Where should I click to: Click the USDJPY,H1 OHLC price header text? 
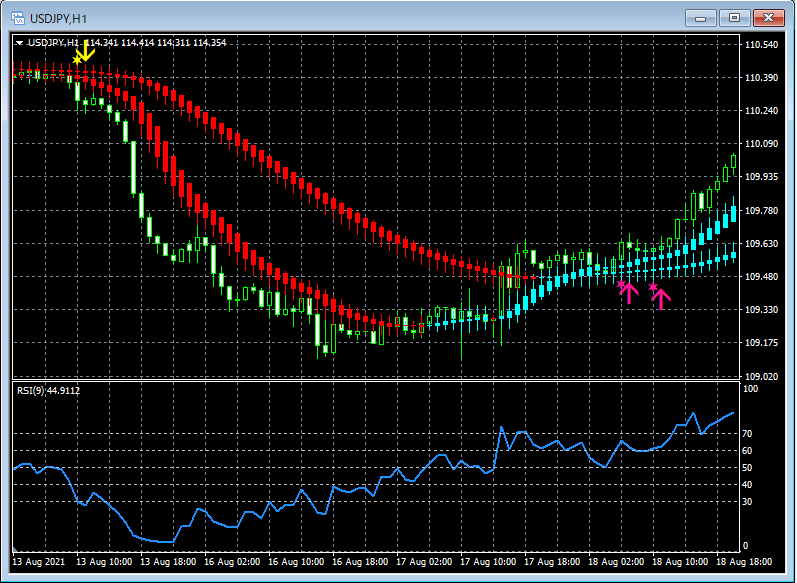tap(127, 43)
